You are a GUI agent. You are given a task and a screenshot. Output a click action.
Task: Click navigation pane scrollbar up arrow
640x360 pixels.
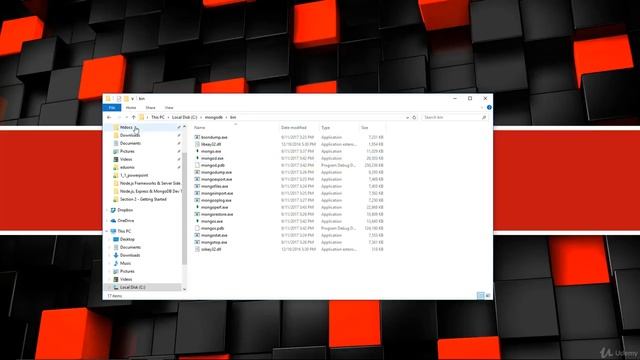pos(184,127)
